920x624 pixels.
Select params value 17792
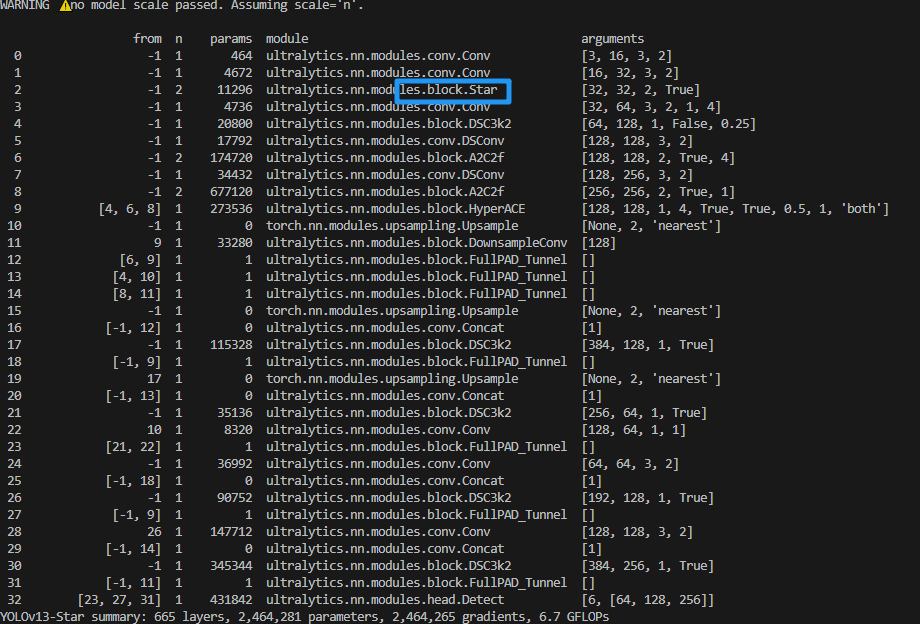[x=235, y=141]
